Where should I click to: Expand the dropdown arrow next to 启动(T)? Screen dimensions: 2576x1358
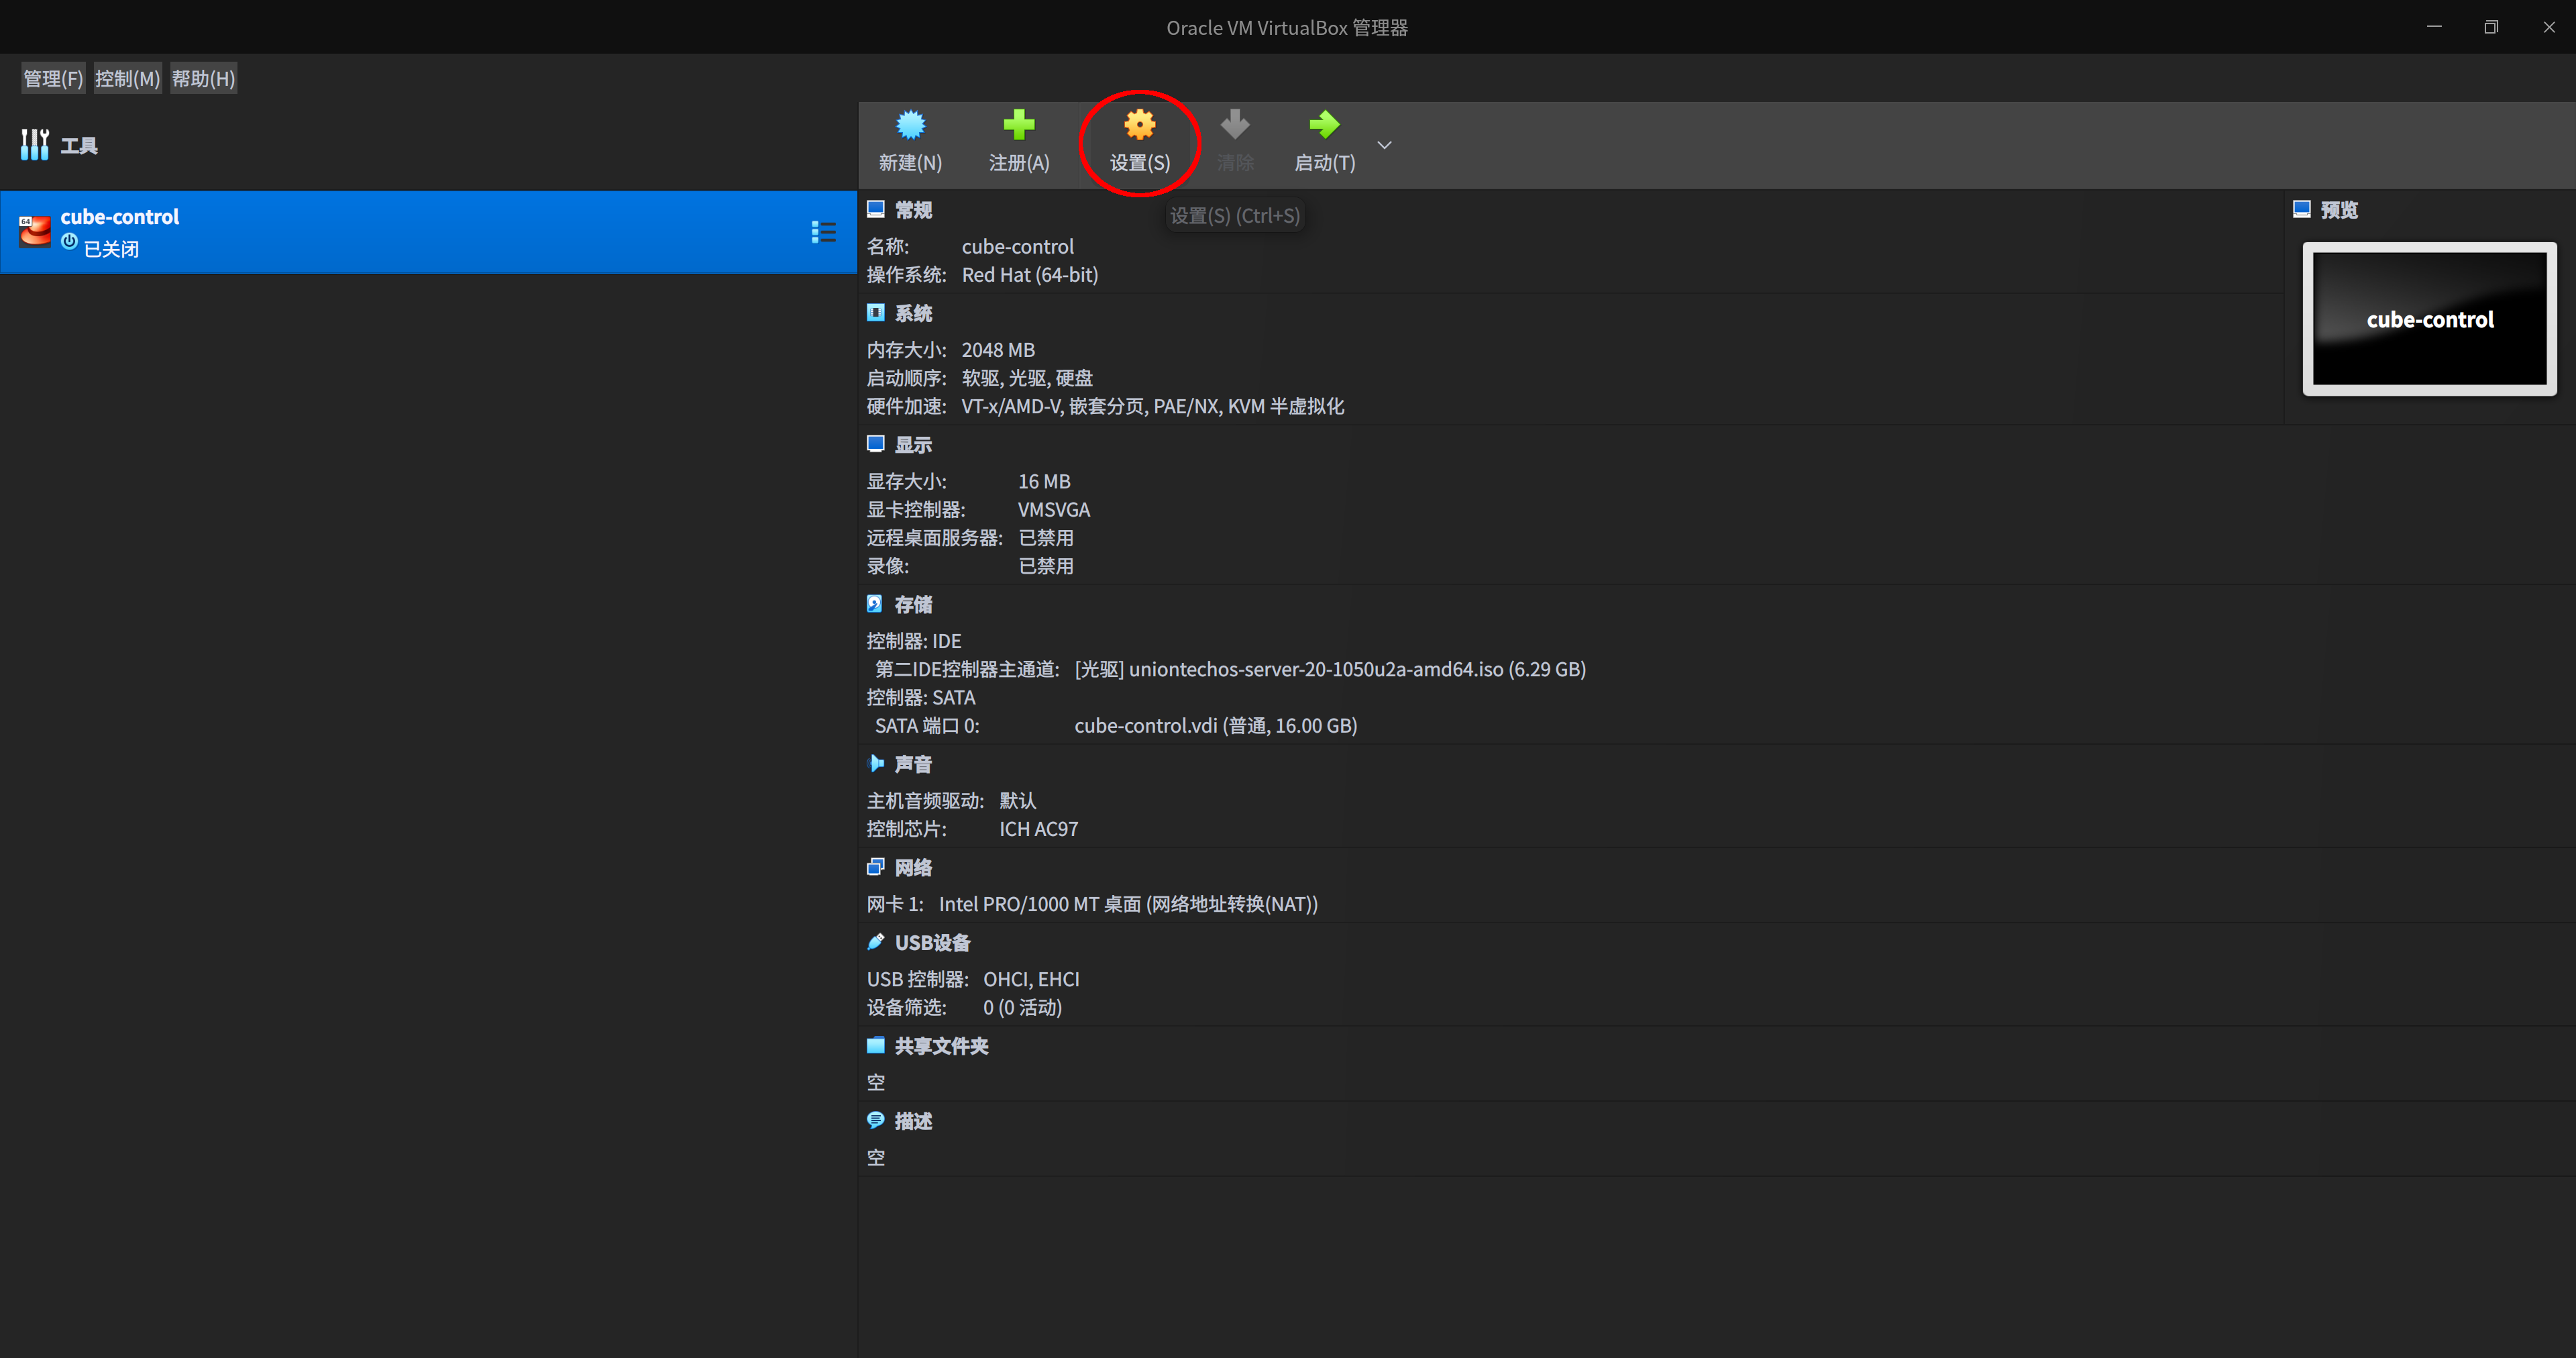1384,144
